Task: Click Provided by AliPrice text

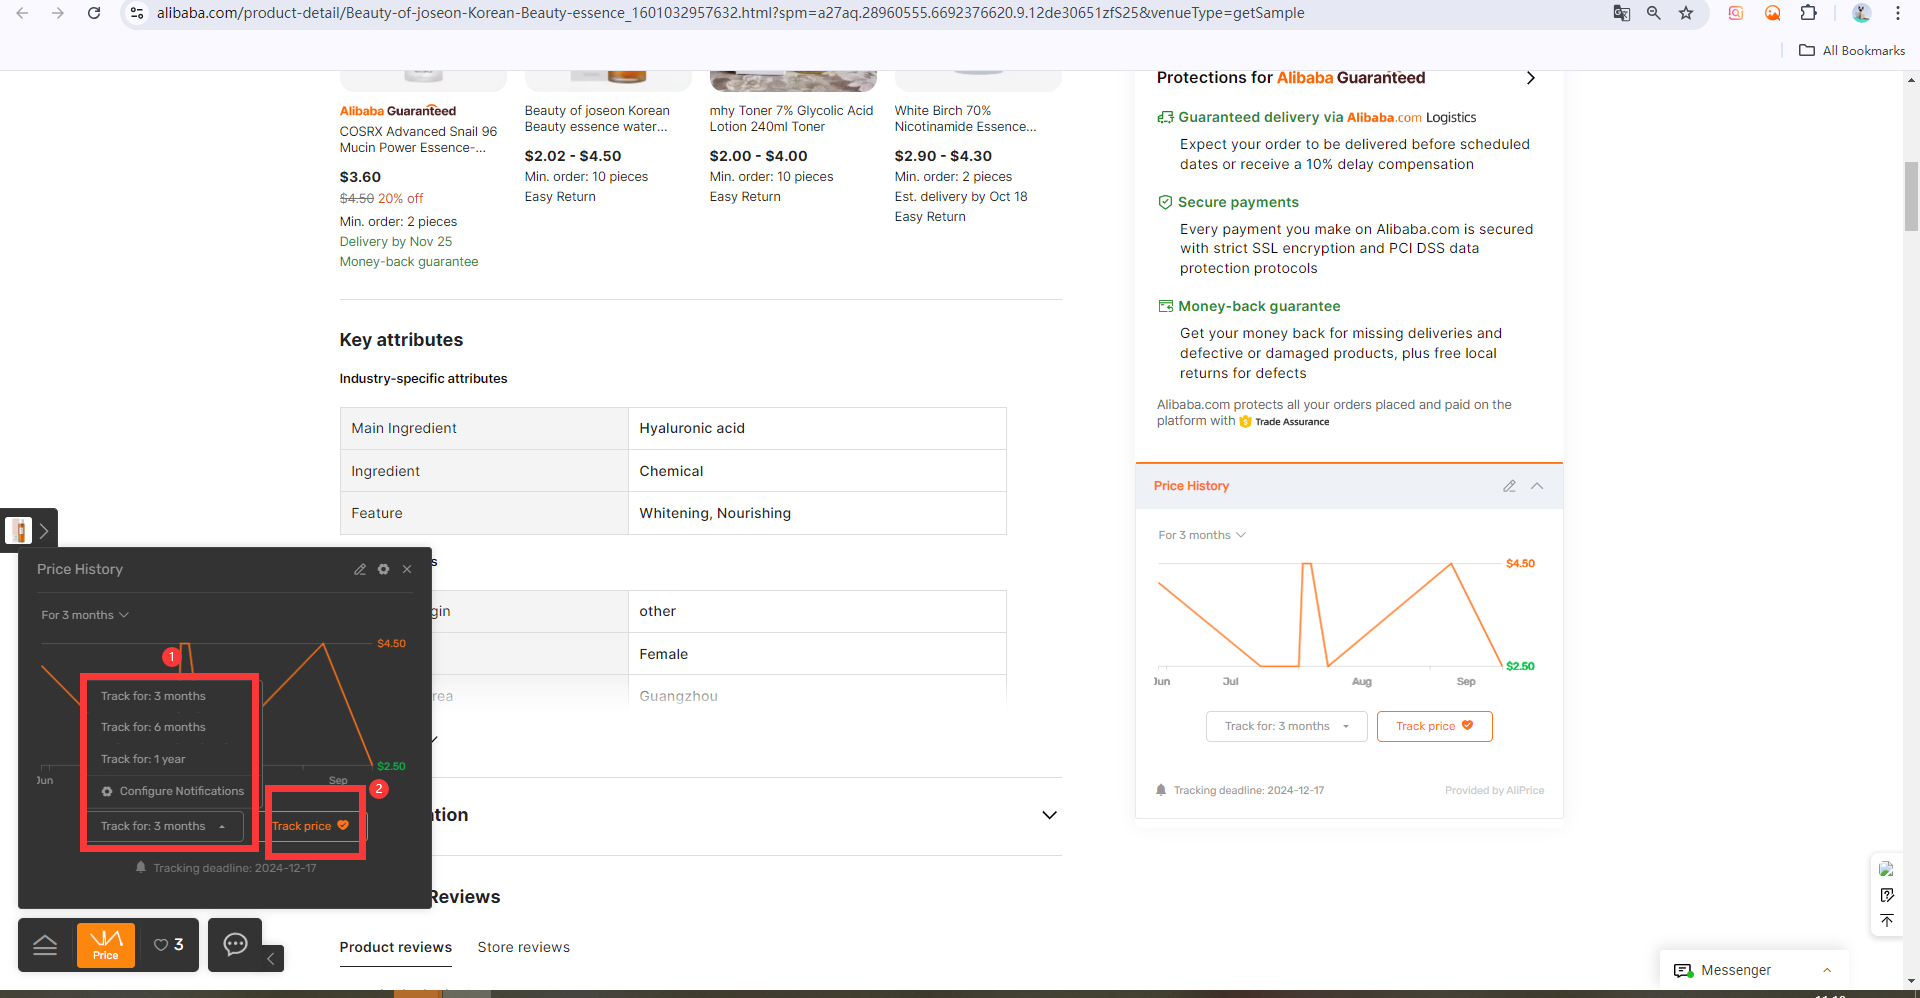Action: [x=1494, y=790]
